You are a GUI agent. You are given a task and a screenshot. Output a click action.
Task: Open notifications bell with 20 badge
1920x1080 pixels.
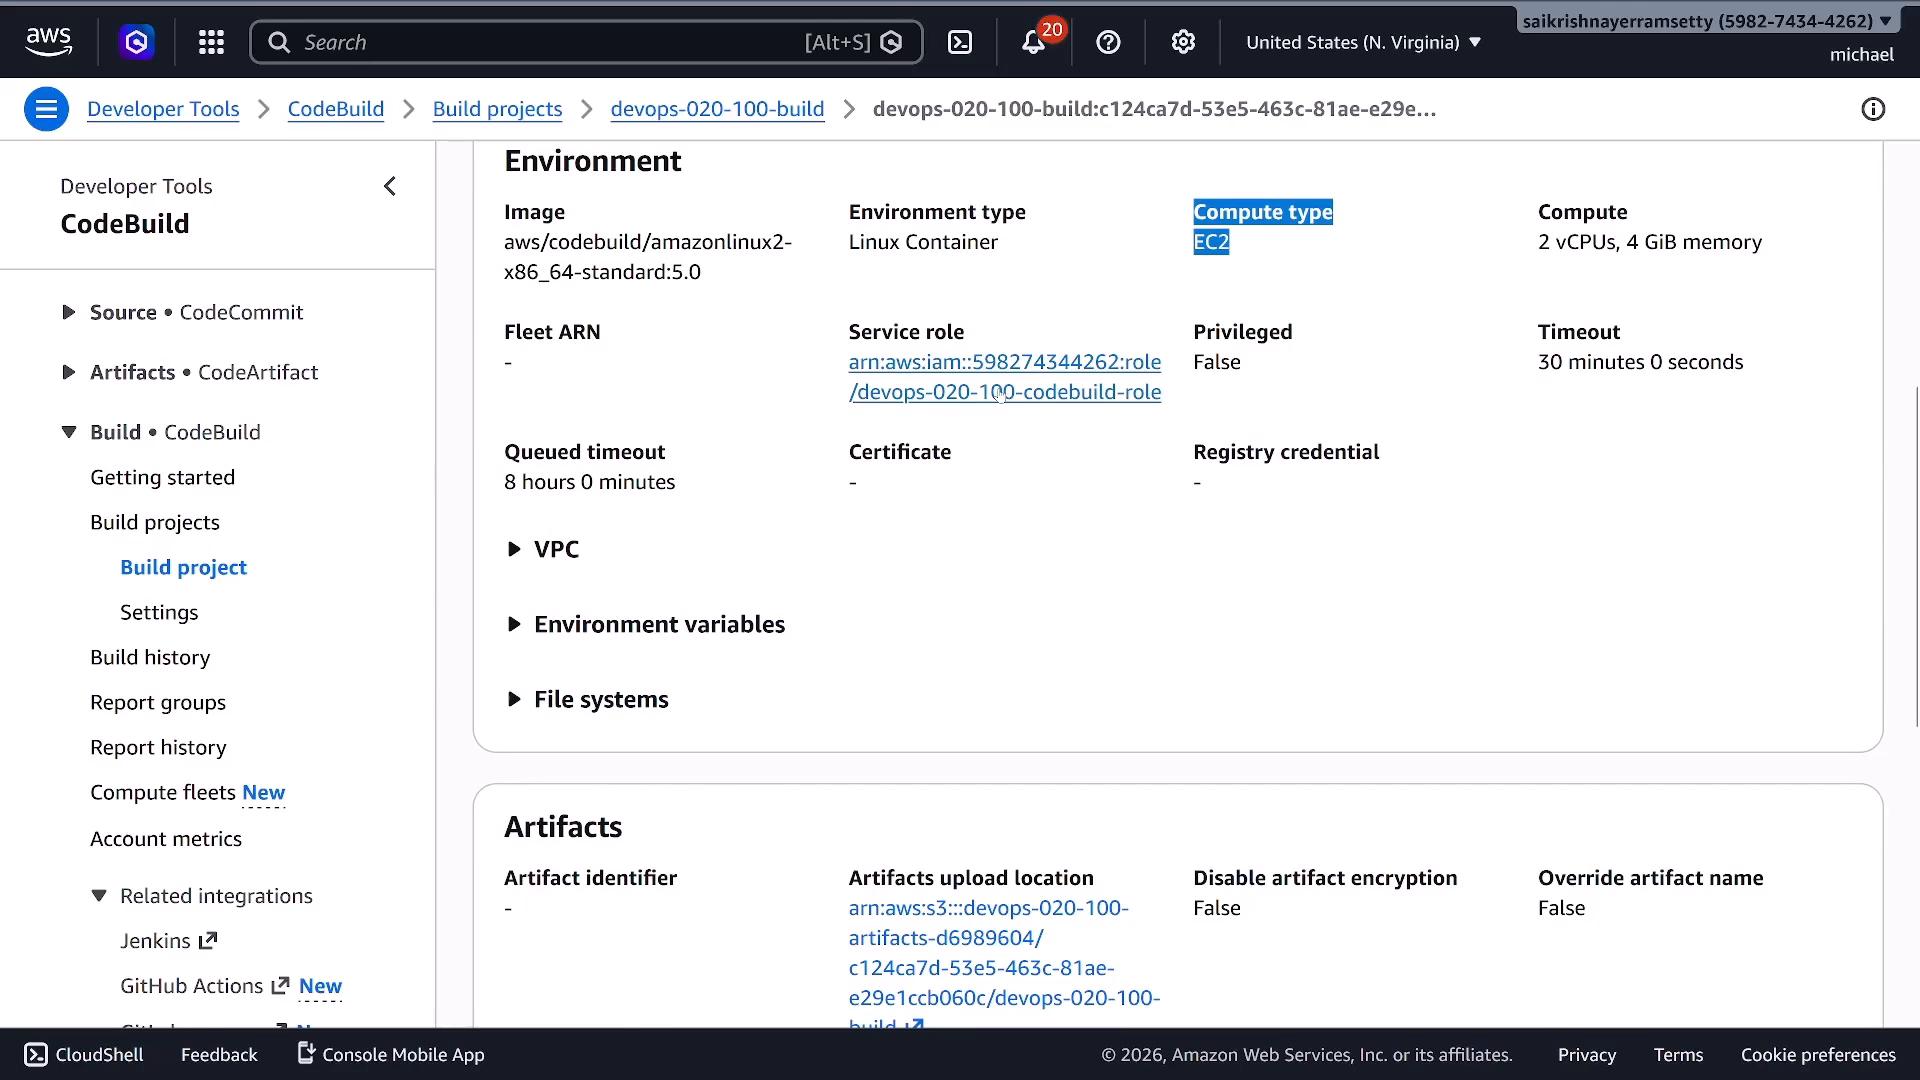[1035, 42]
